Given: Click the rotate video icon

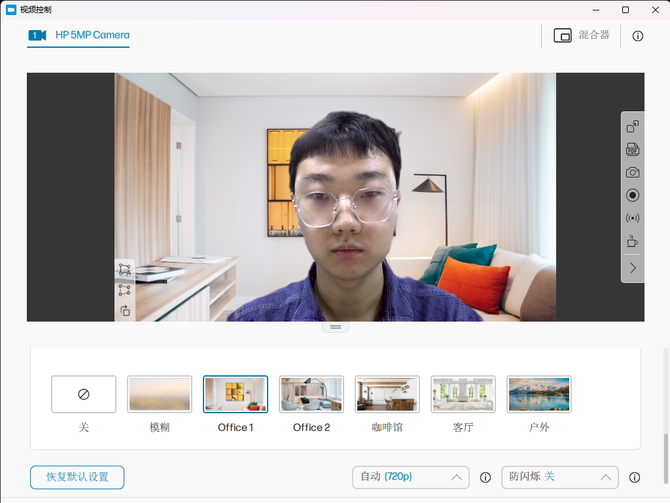Looking at the screenshot, I should [125, 311].
